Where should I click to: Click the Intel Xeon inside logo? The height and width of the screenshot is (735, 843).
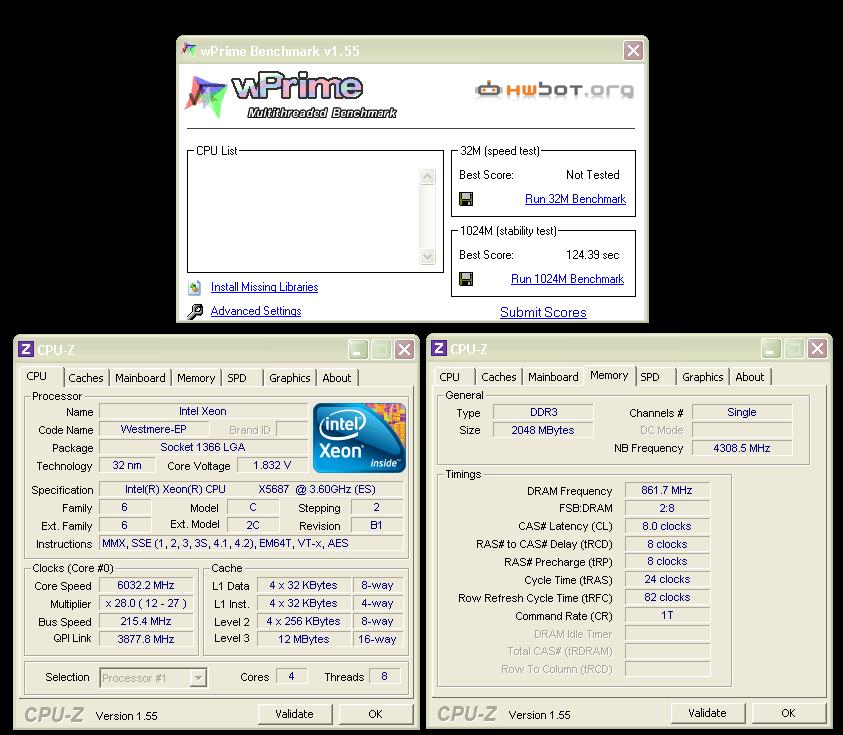click(360, 438)
